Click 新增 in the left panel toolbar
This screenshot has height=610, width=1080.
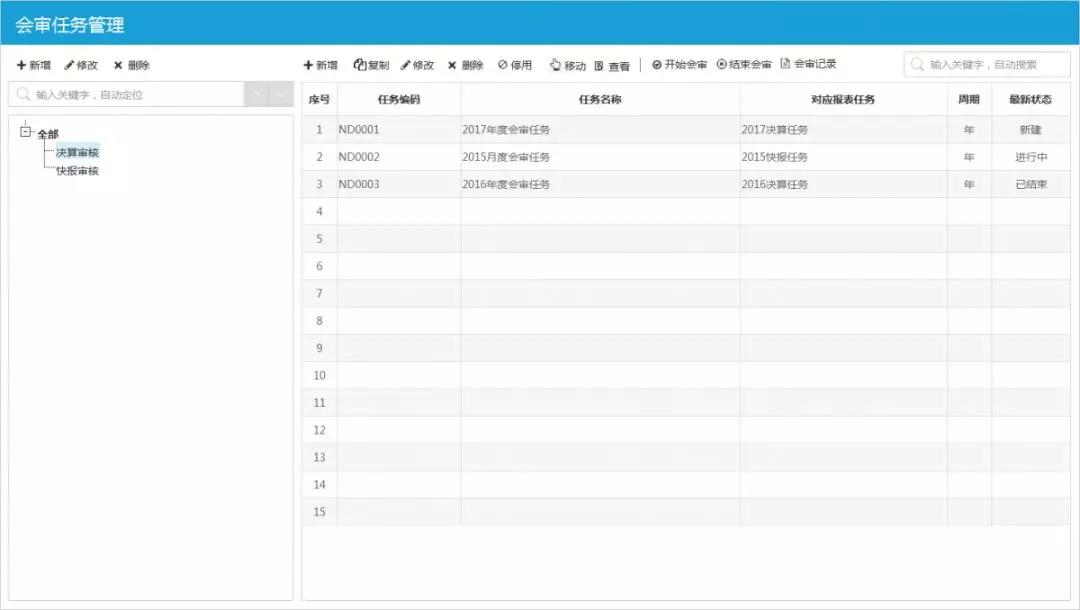pyautogui.click(x=30, y=65)
